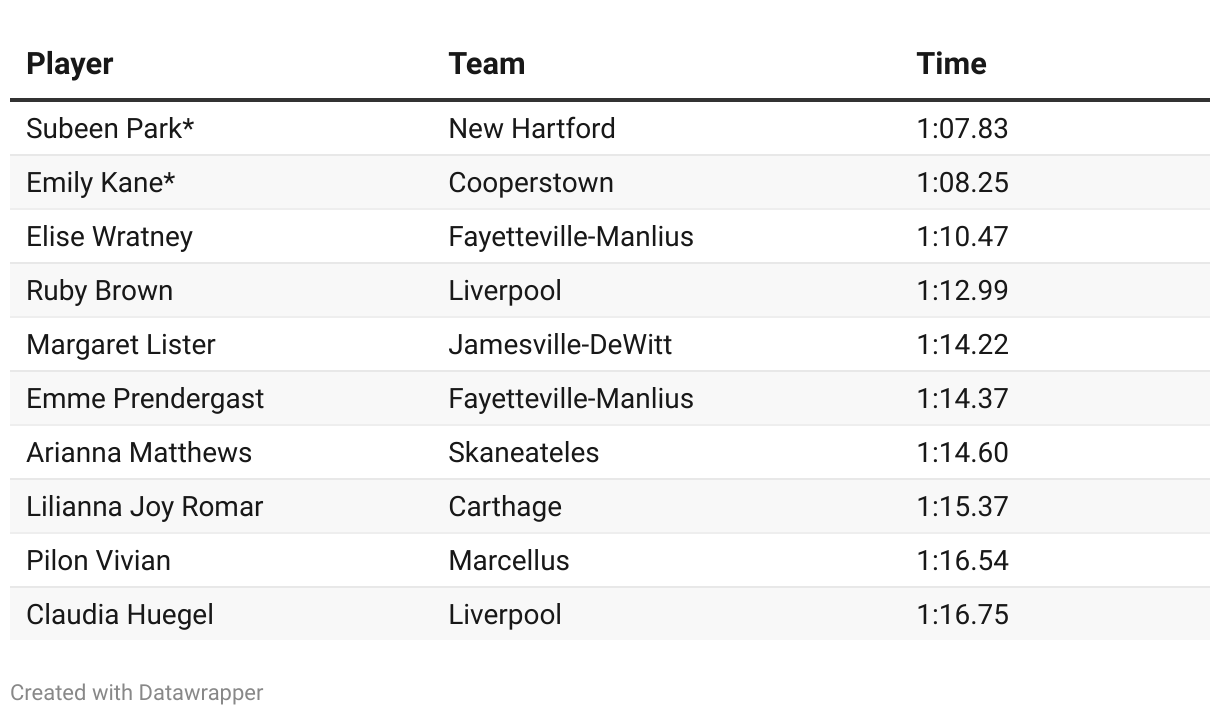
Task: Click Ruby Brown's time of 1:12.99
Action: pyautogui.click(x=962, y=291)
